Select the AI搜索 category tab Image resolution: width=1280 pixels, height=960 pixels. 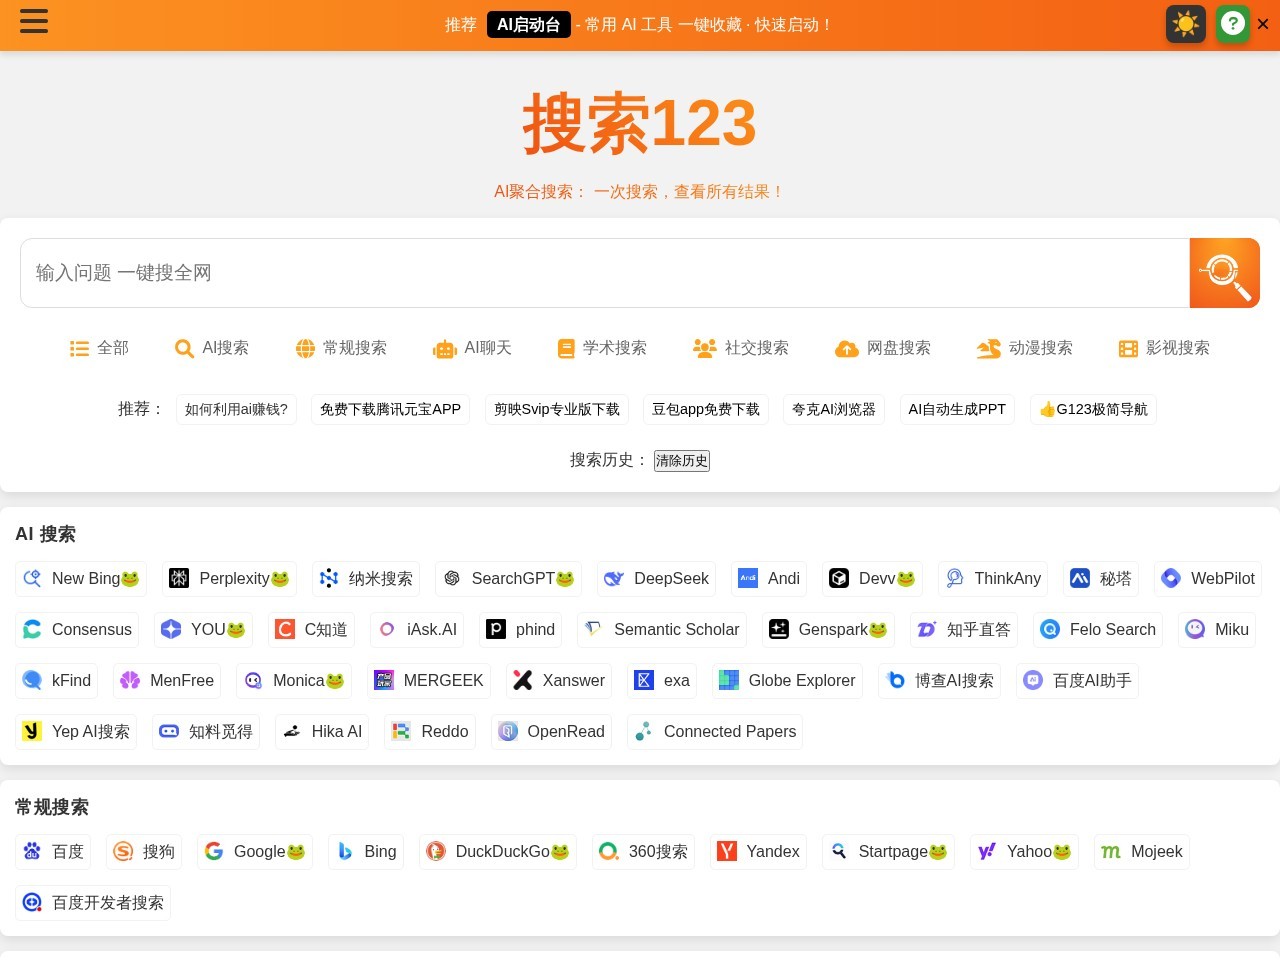[x=211, y=348]
